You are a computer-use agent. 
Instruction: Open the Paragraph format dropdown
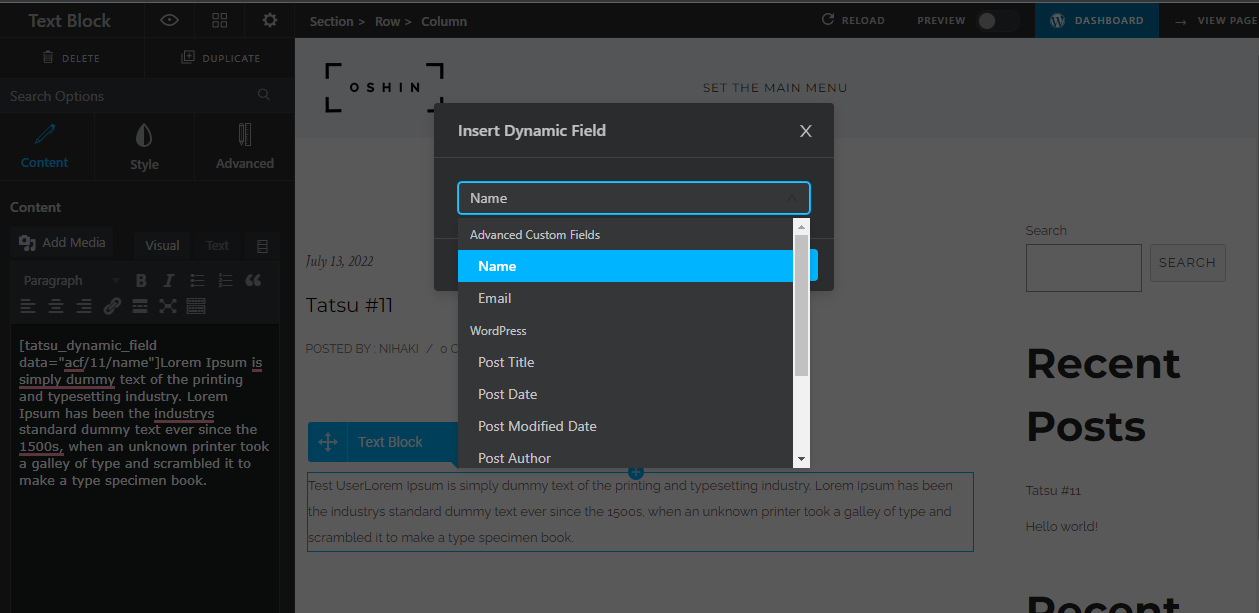[70, 281]
